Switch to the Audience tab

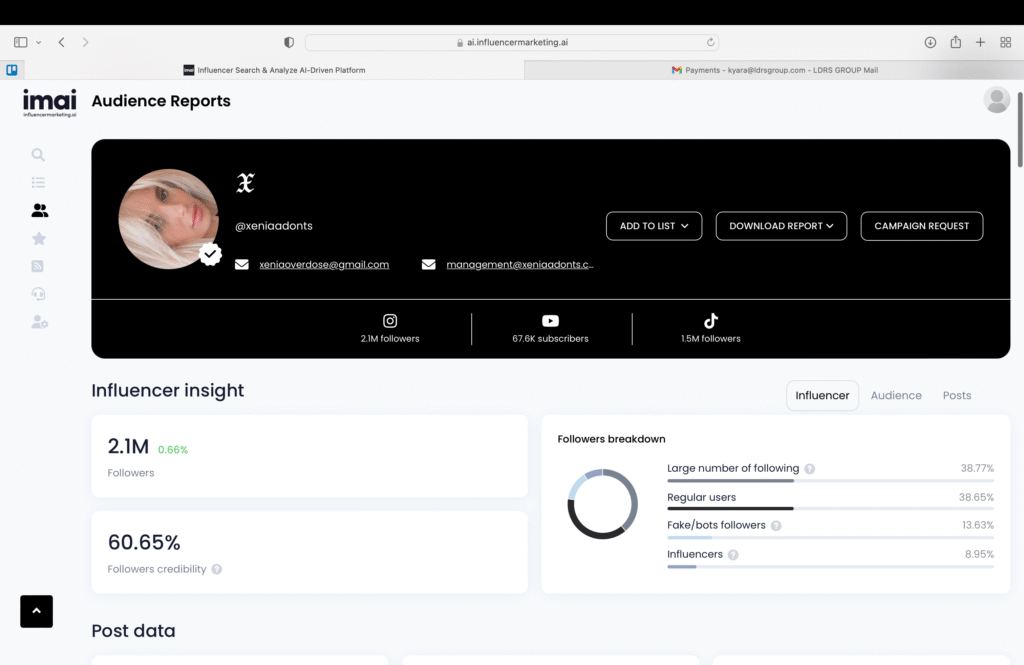tap(896, 395)
